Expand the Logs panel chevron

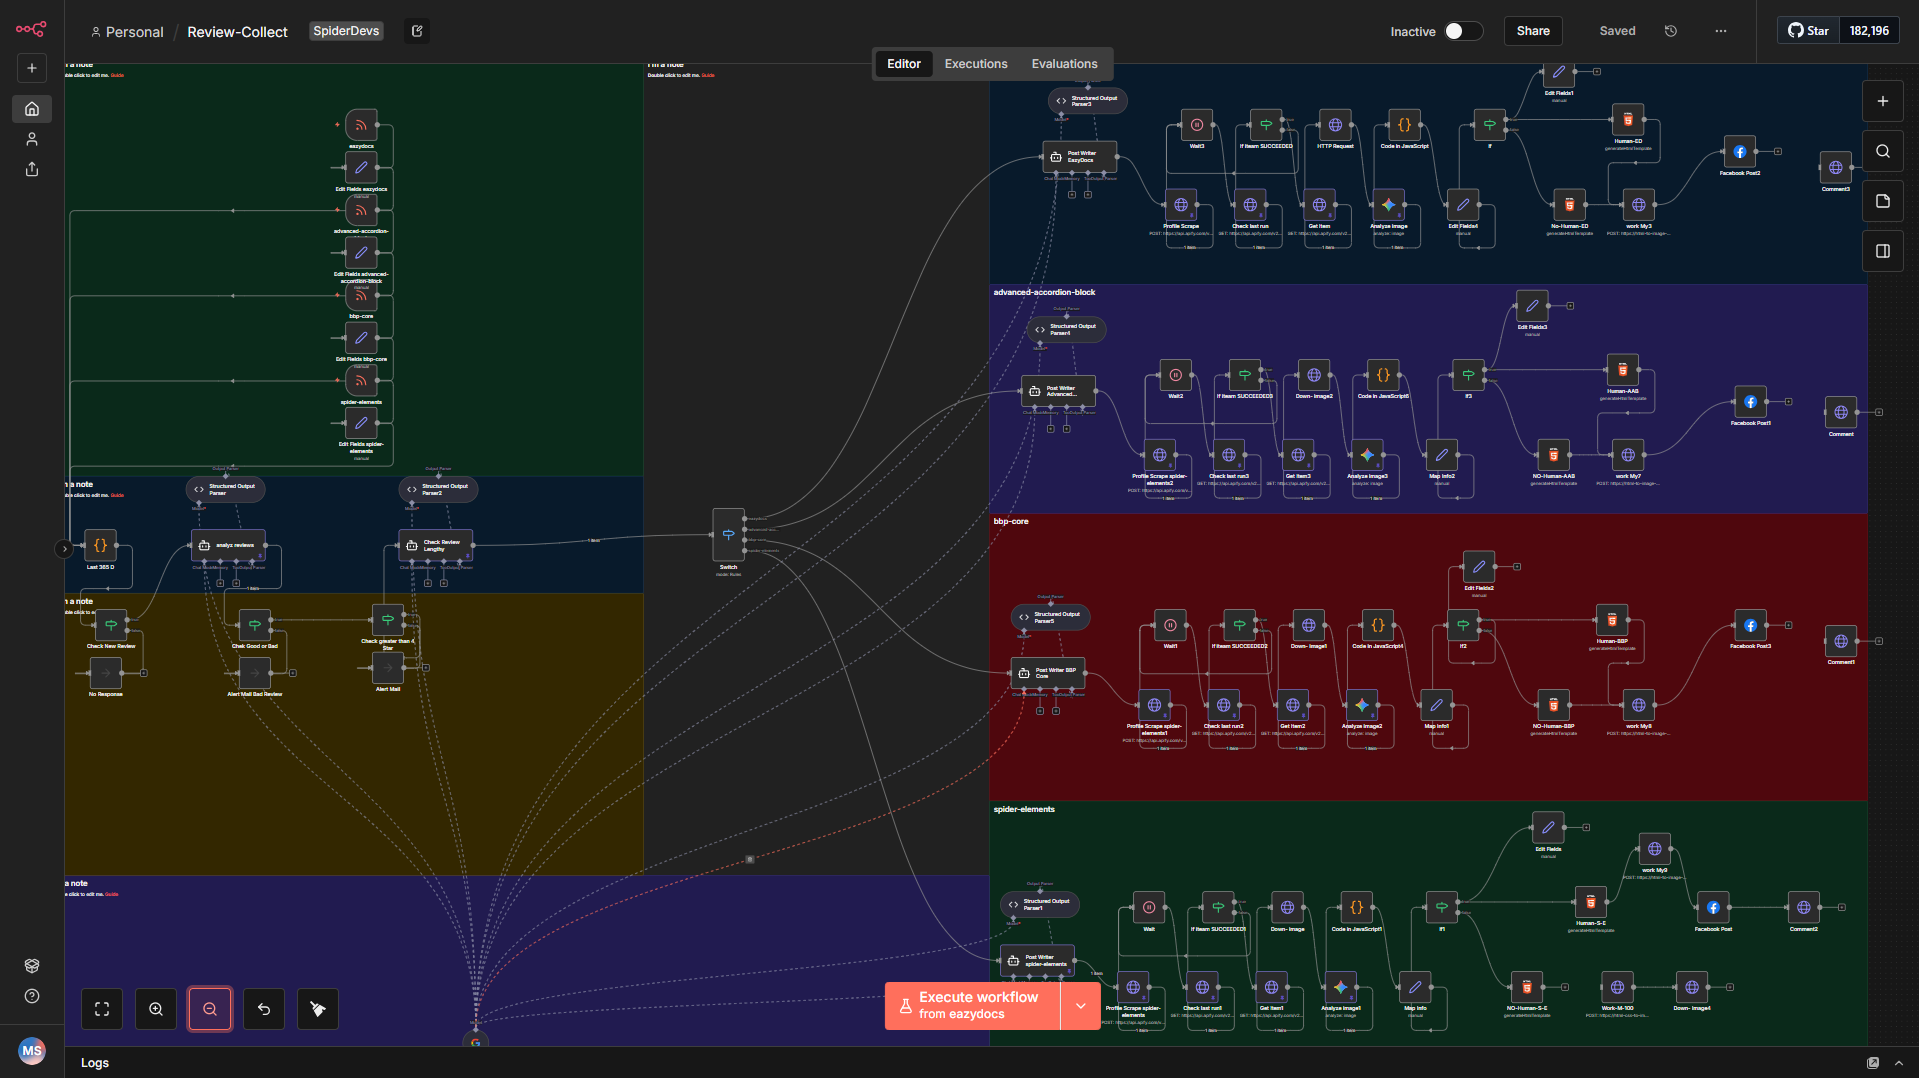click(1898, 1063)
